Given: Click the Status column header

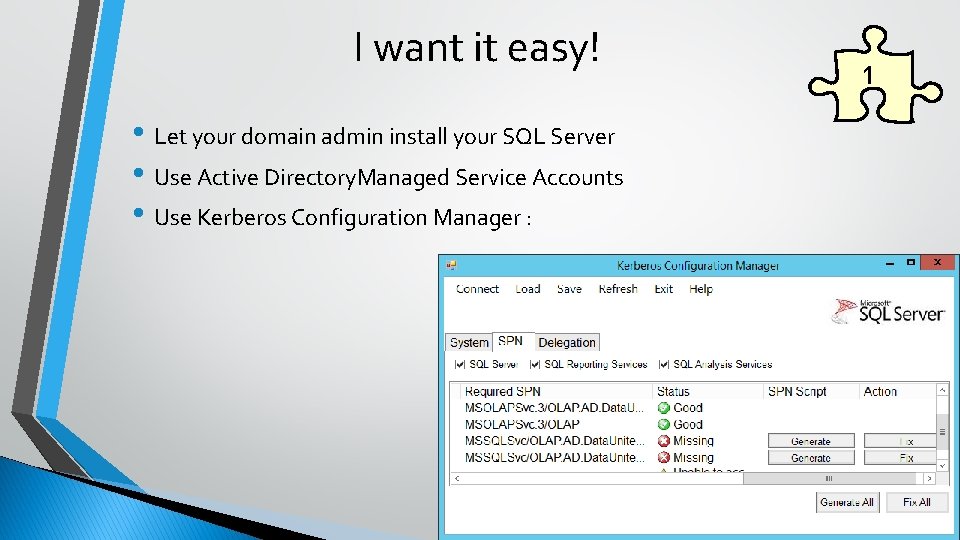Looking at the screenshot, I should pos(708,391).
